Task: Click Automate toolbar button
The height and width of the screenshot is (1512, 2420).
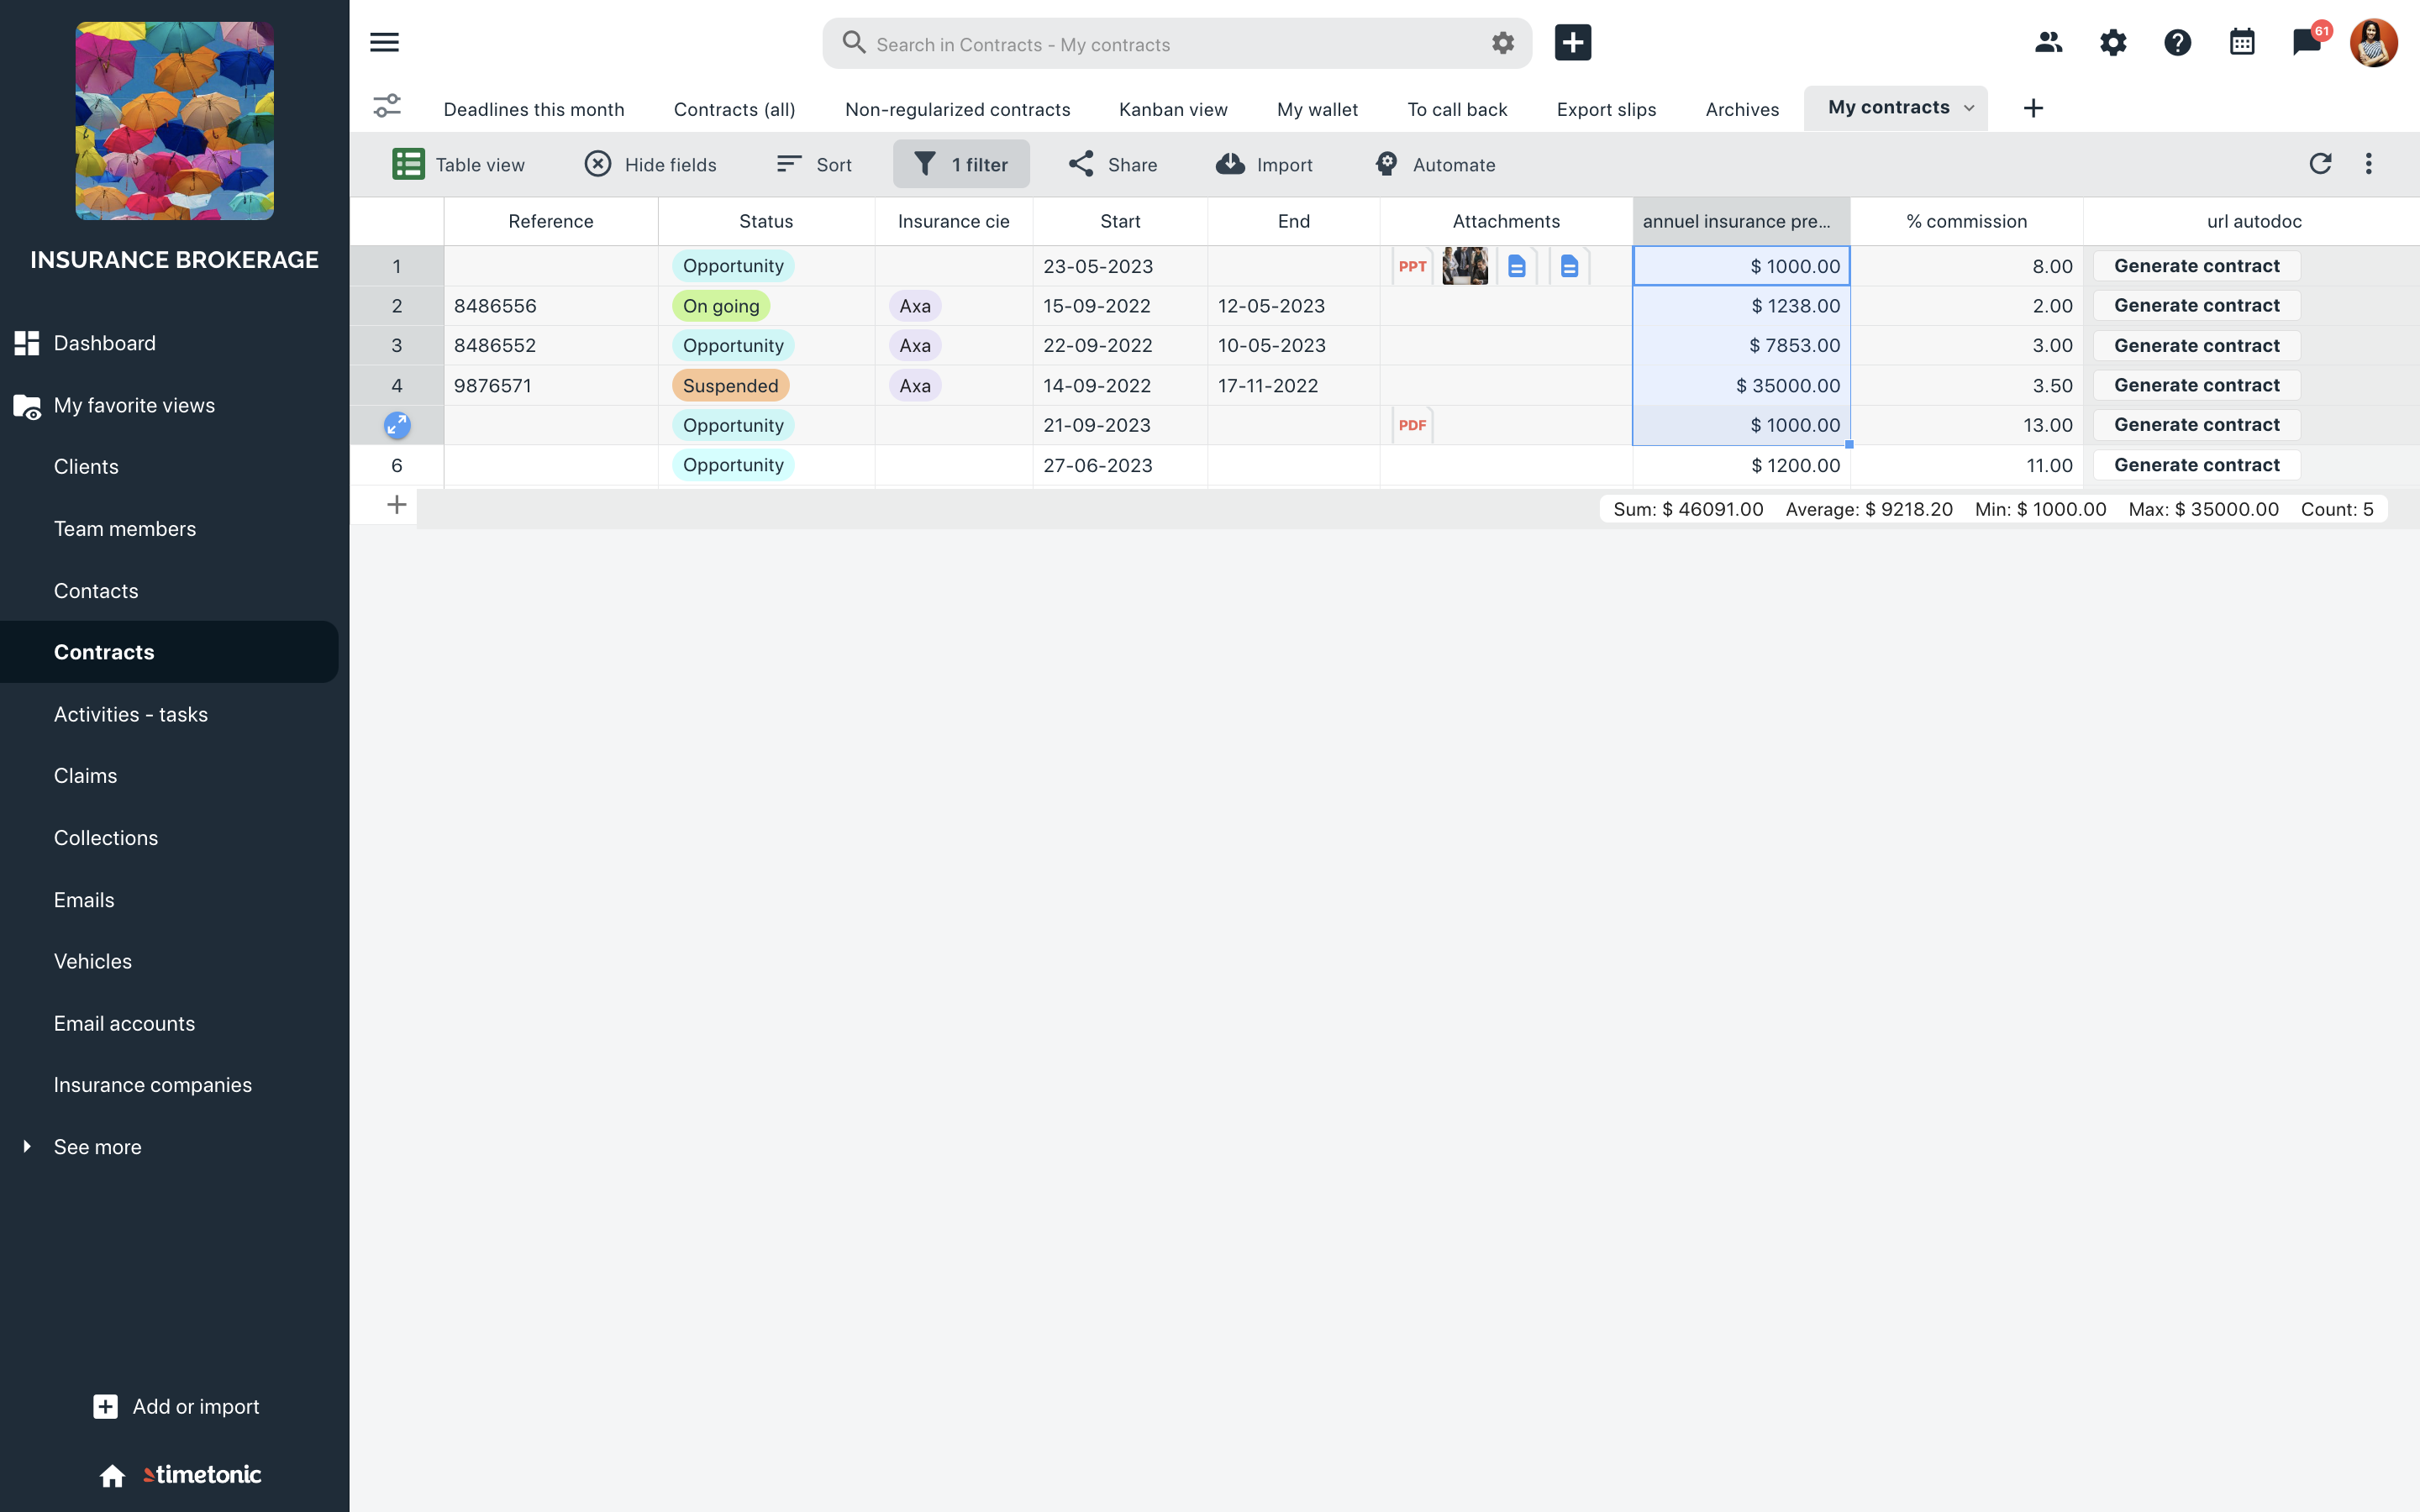Action: point(1435,164)
